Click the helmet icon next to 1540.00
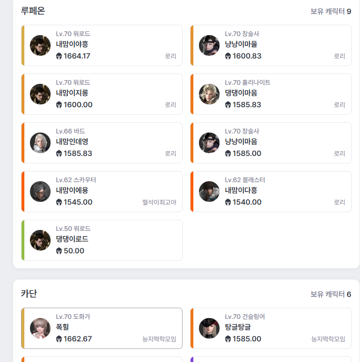 point(228,202)
